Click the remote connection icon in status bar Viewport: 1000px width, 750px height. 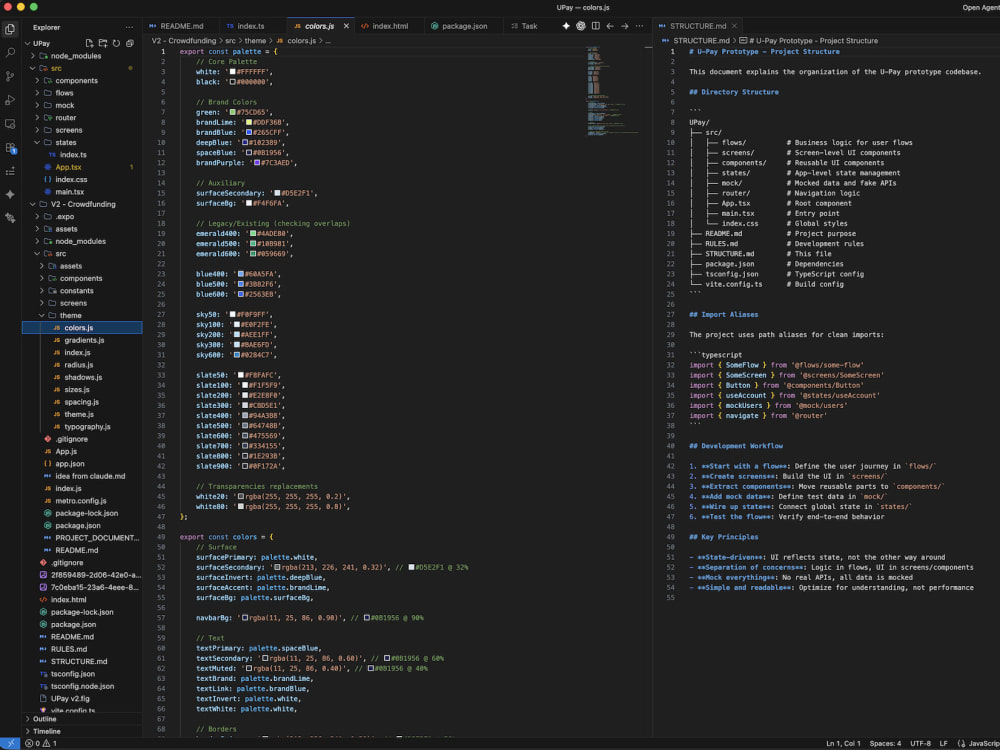click(10, 743)
